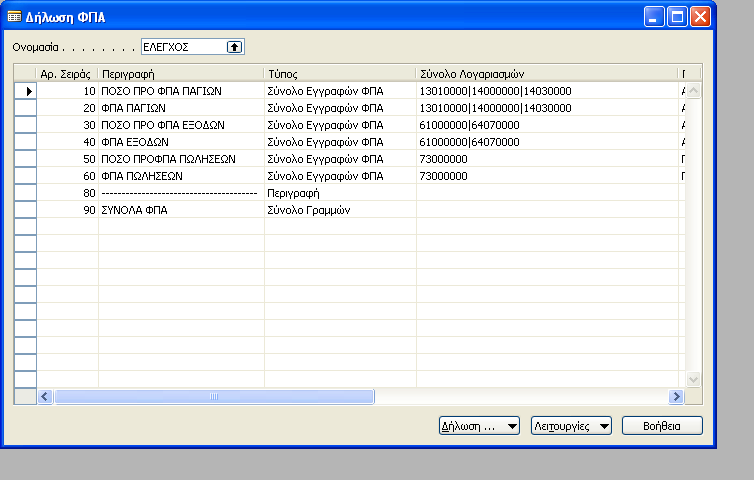Click line number 20 cell
Image resolution: width=754 pixels, height=480 pixels.
[67, 108]
